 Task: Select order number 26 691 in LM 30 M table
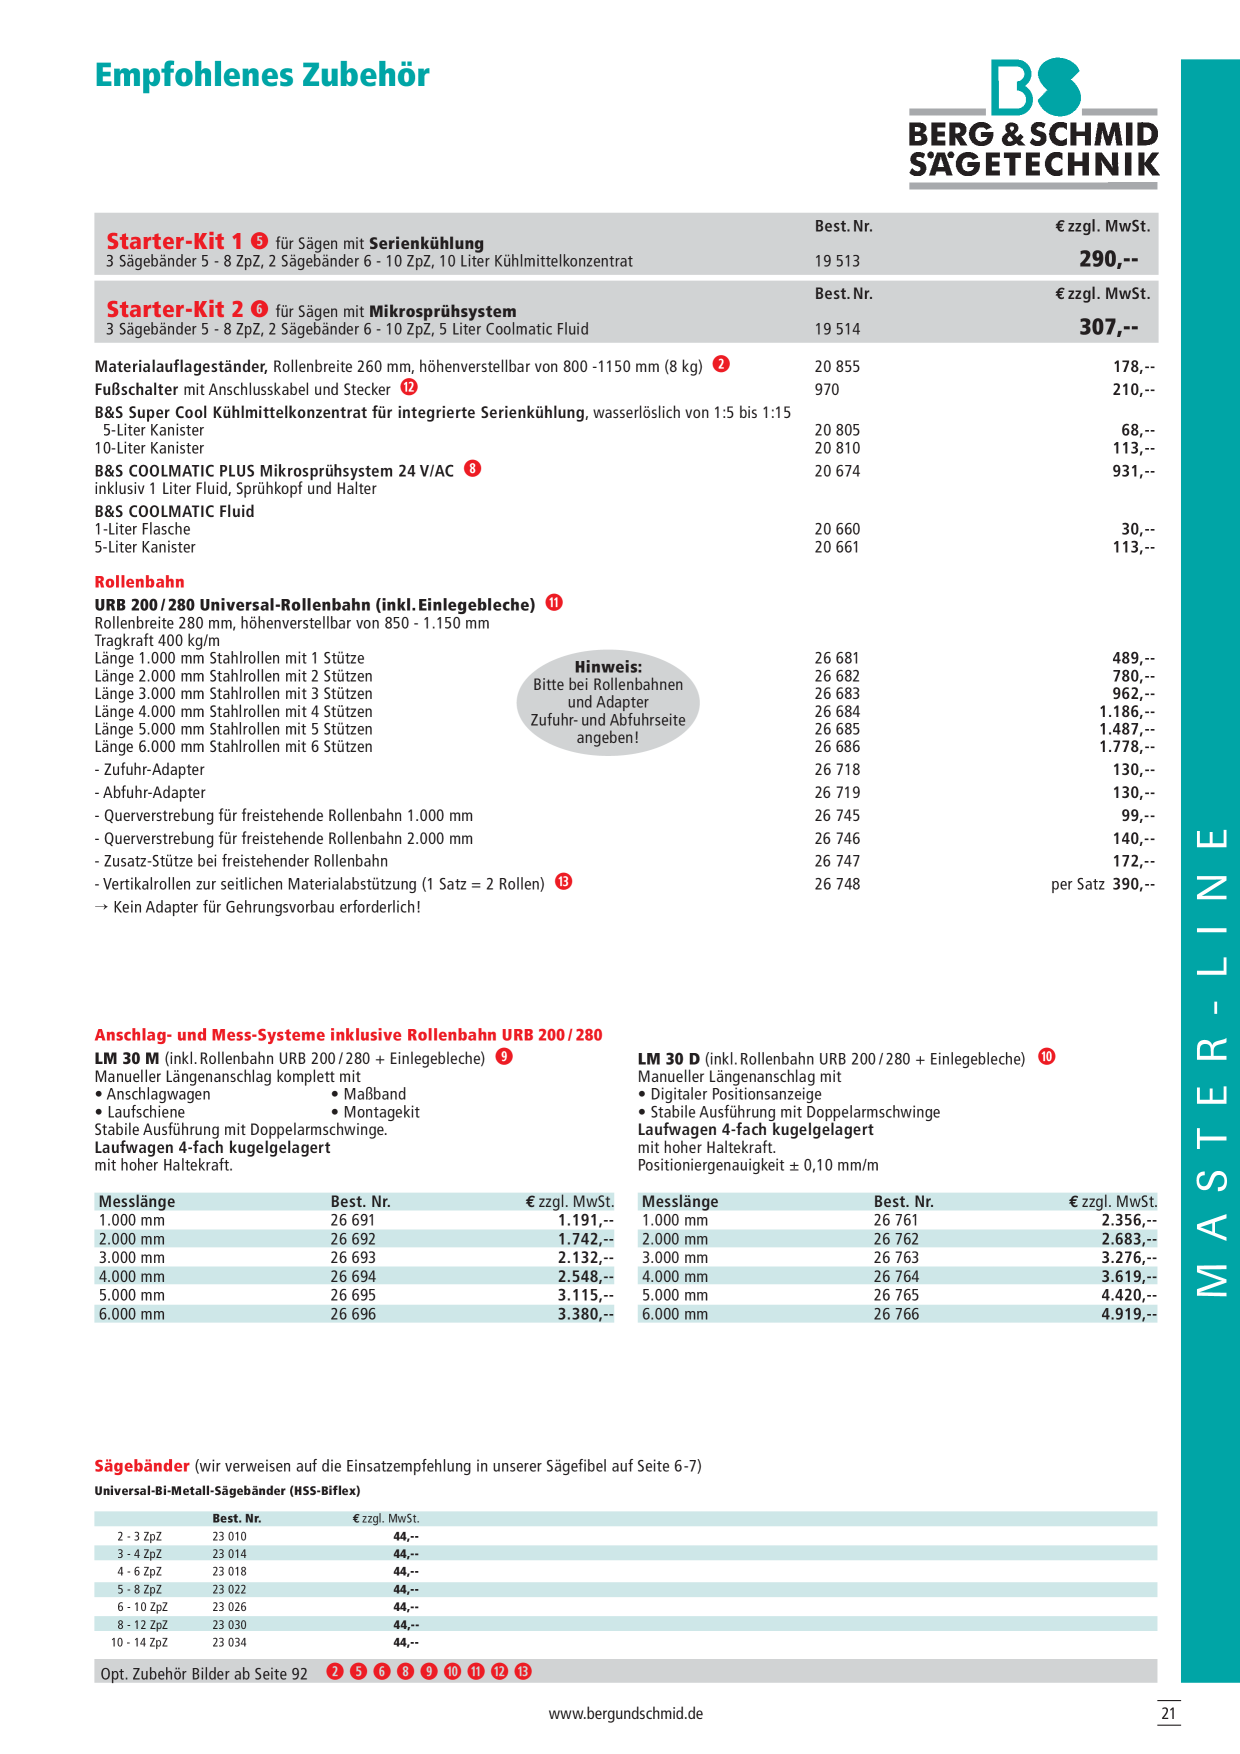click(353, 1220)
